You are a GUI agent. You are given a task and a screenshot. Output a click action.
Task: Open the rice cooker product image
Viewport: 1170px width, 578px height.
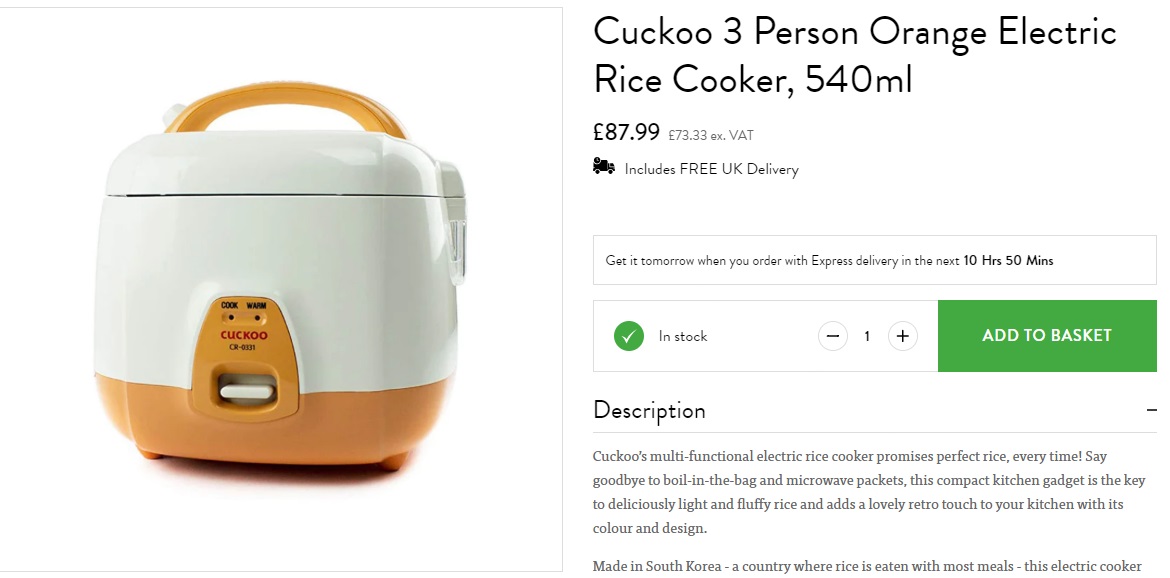pos(279,289)
